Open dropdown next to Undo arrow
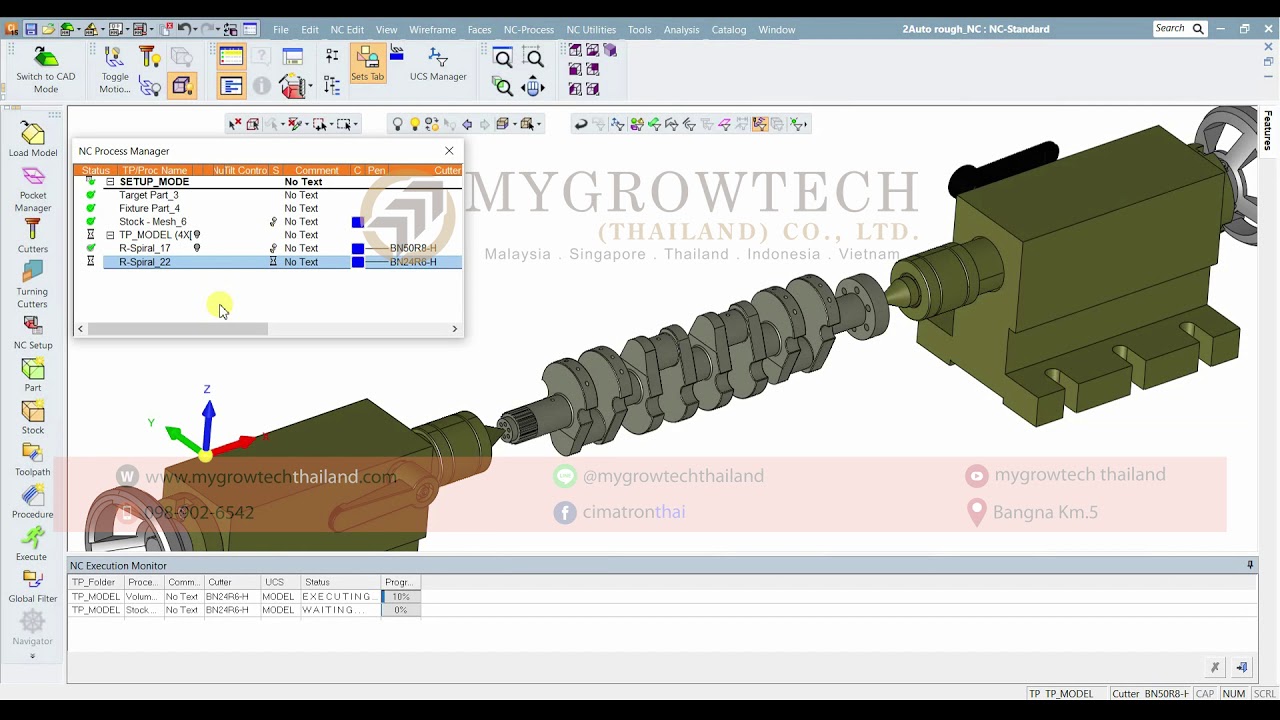This screenshot has height=720, width=1280. 195,29
